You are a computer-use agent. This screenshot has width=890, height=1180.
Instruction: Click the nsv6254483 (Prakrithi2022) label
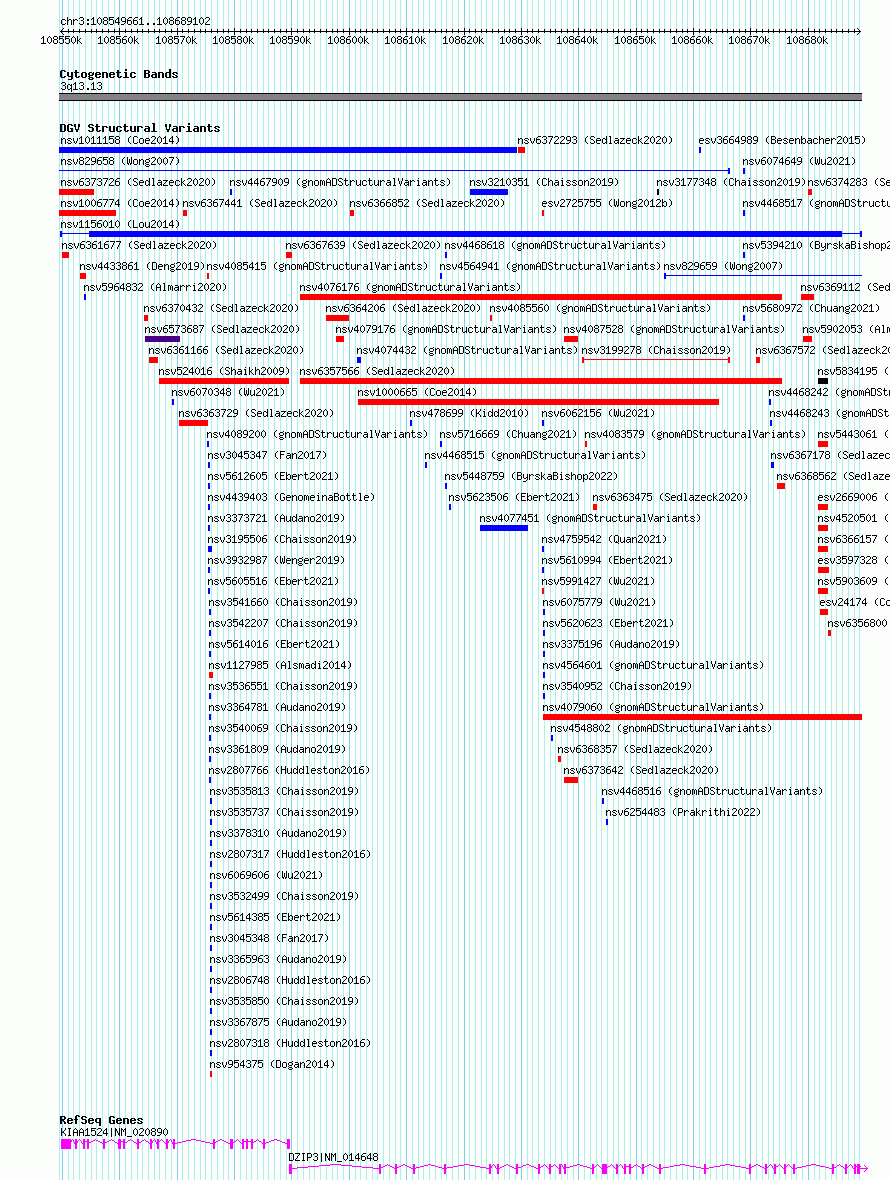[x=683, y=814]
